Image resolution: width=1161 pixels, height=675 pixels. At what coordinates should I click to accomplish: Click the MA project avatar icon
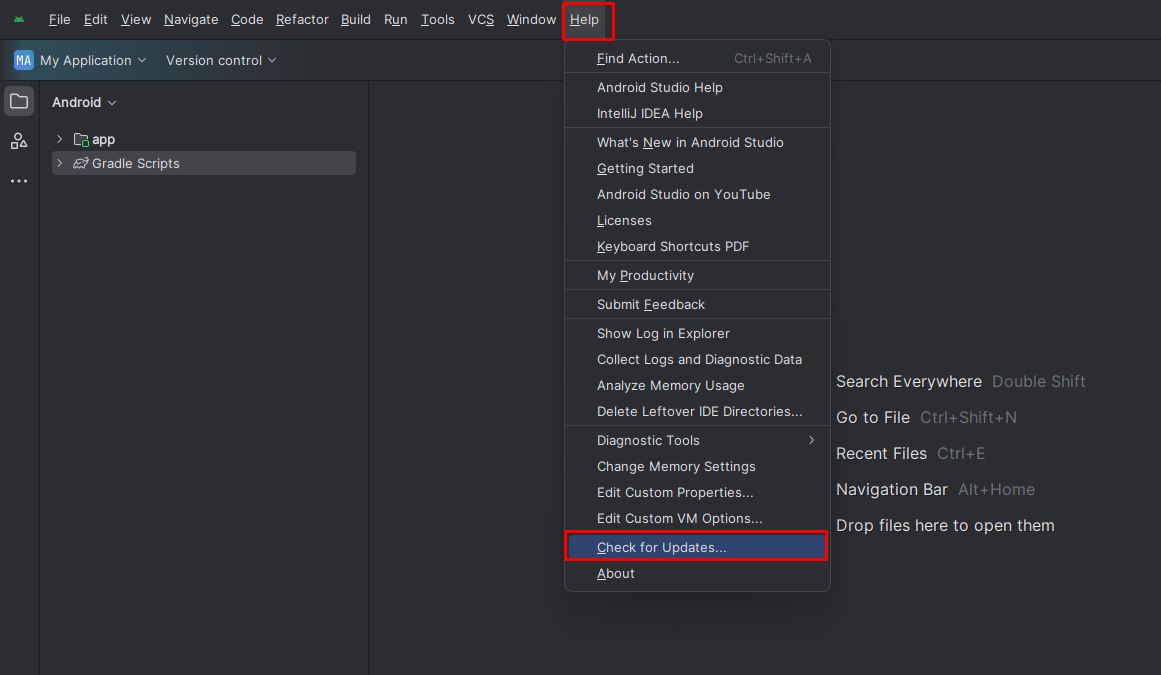click(x=24, y=60)
